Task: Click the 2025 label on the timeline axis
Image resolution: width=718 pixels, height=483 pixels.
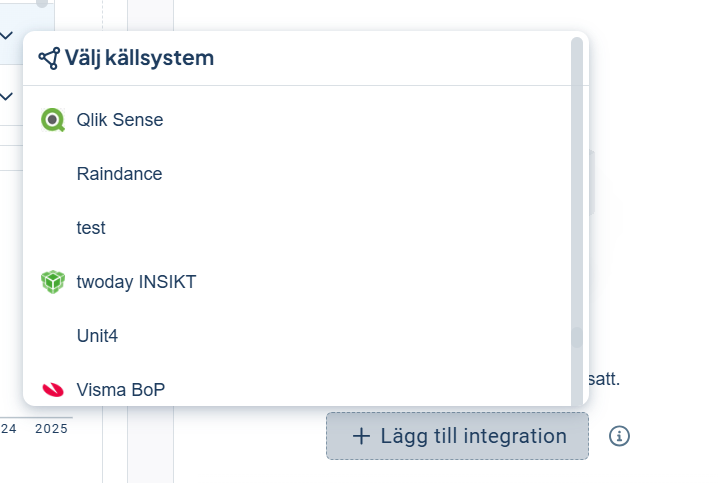Action: pyautogui.click(x=51, y=429)
